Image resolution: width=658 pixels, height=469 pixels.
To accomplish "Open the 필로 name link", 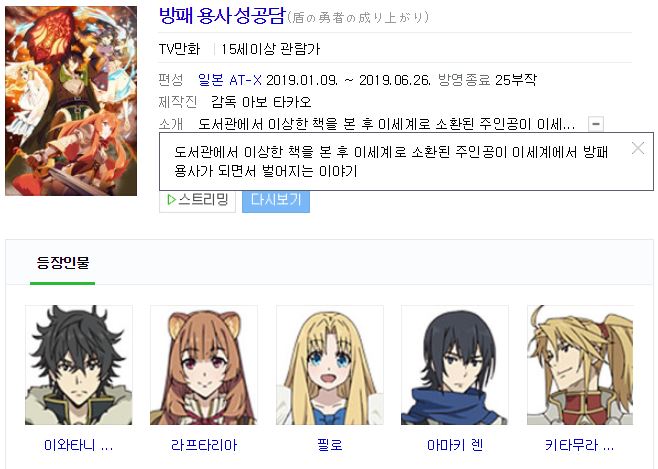I will point(330,445).
